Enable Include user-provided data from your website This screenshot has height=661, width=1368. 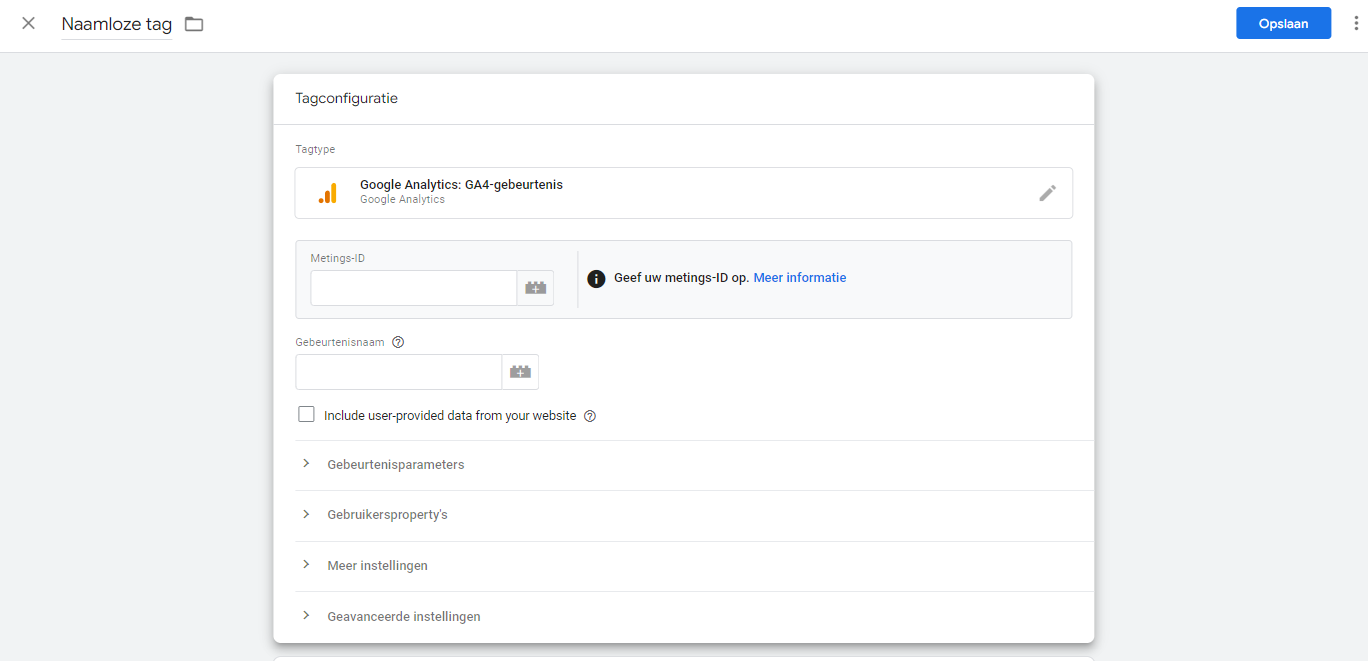(x=306, y=415)
